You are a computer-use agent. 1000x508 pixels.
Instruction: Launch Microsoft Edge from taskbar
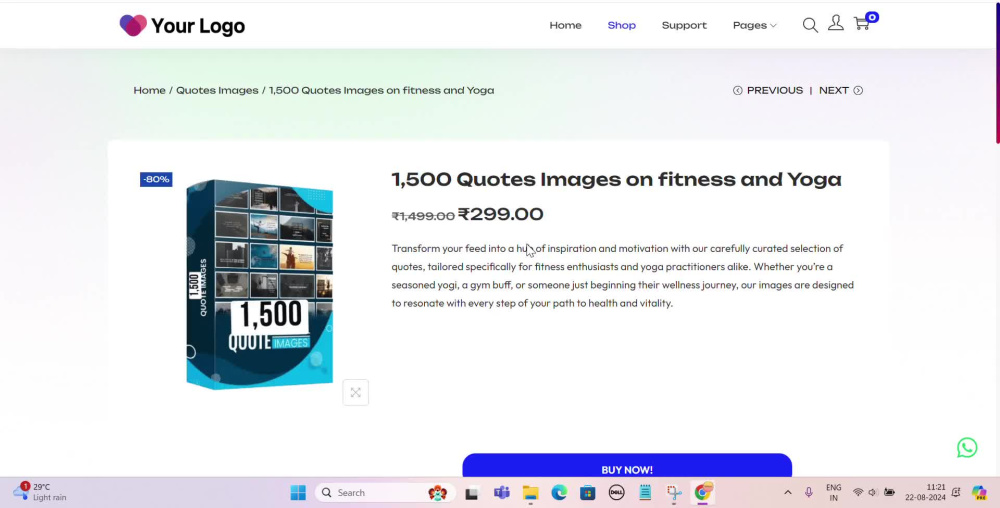[x=559, y=493]
